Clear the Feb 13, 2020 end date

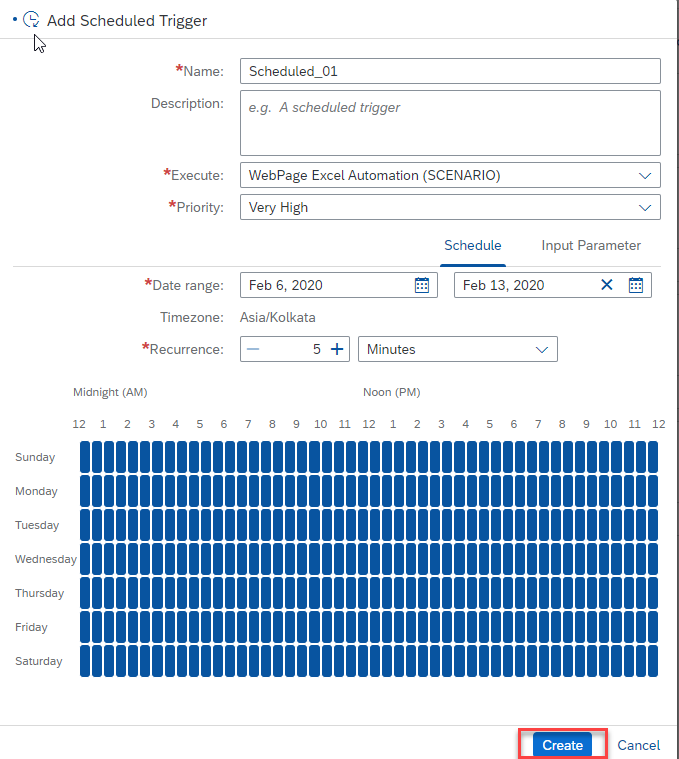(x=607, y=285)
